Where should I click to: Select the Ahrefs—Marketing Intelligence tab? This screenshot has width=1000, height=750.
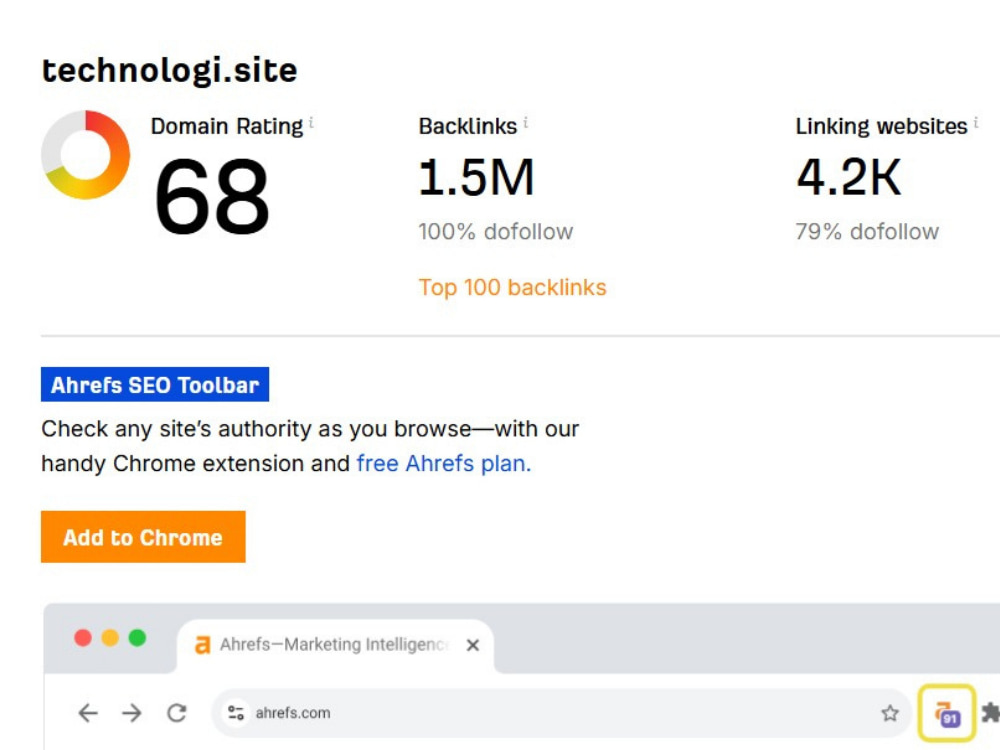click(335, 645)
